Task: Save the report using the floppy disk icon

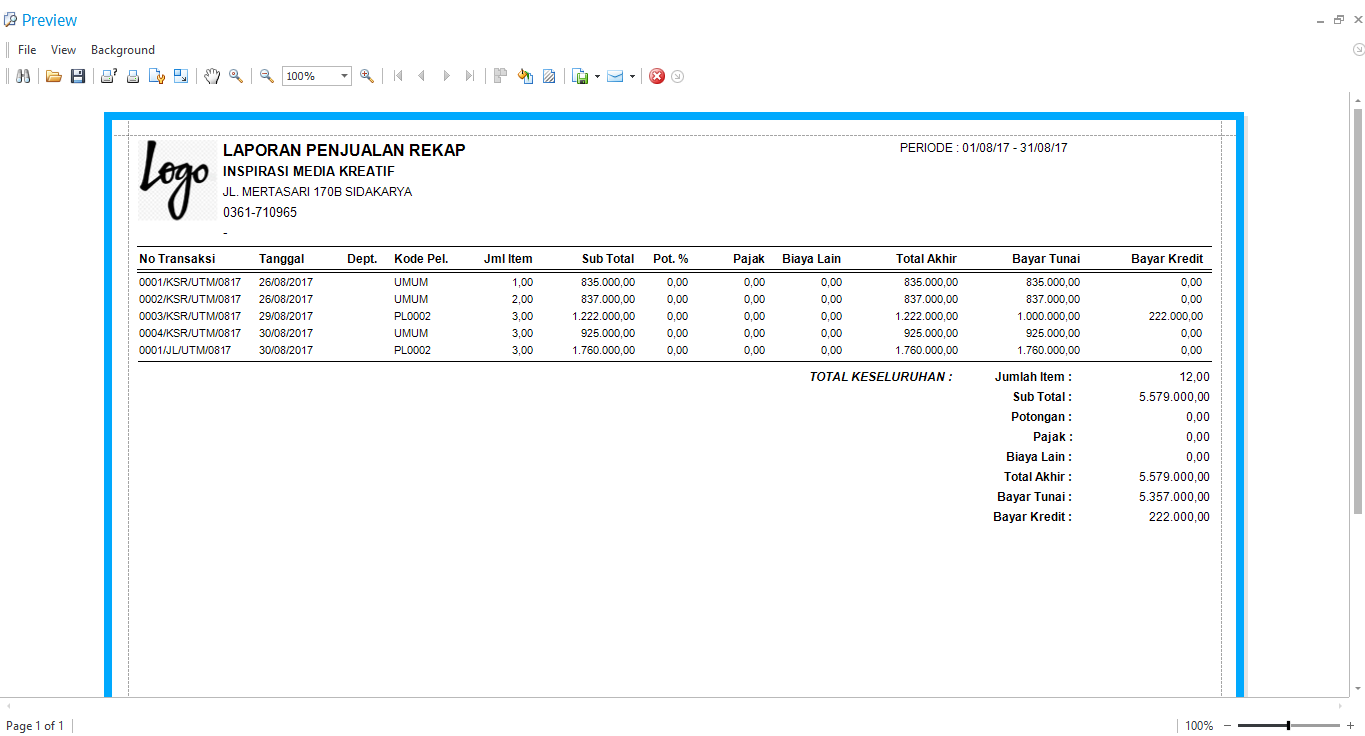Action: (78, 76)
